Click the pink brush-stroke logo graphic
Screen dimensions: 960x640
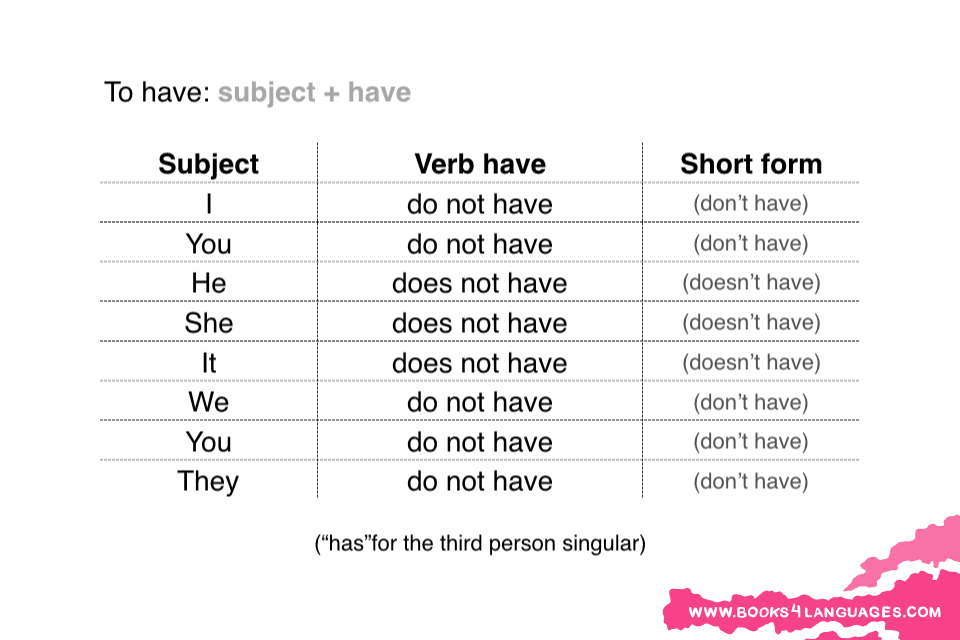click(814, 582)
